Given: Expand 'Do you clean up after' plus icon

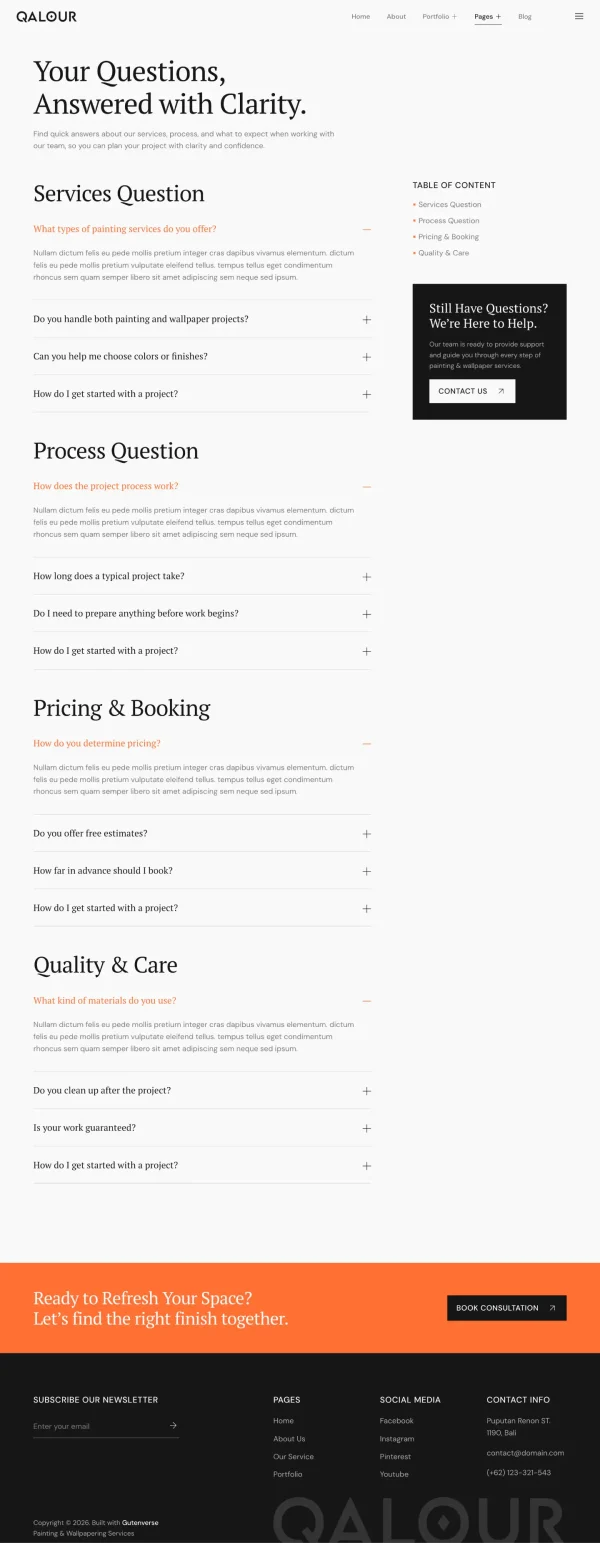Looking at the screenshot, I should pyautogui.click(x=367, y=1091).
